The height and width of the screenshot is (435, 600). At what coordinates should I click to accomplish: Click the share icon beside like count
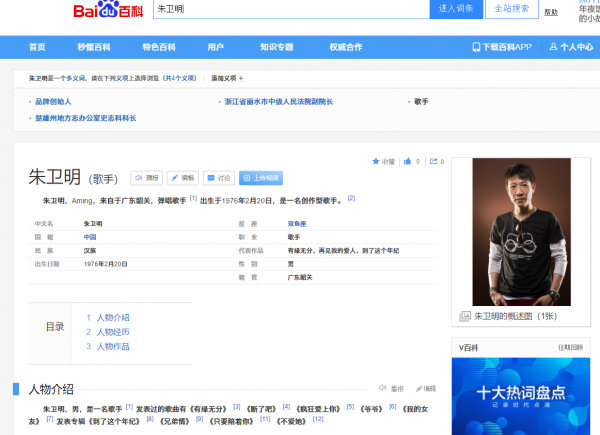433,160
